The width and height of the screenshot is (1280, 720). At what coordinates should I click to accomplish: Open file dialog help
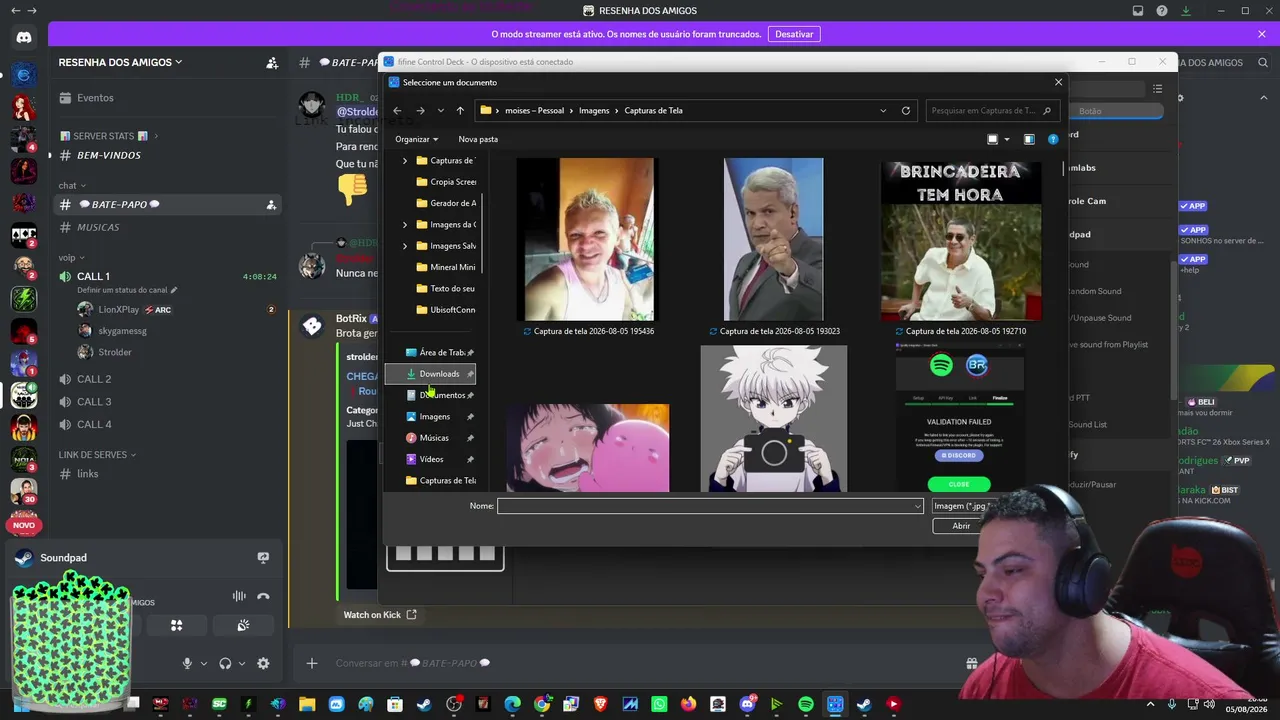click(x=1053, y=140)
